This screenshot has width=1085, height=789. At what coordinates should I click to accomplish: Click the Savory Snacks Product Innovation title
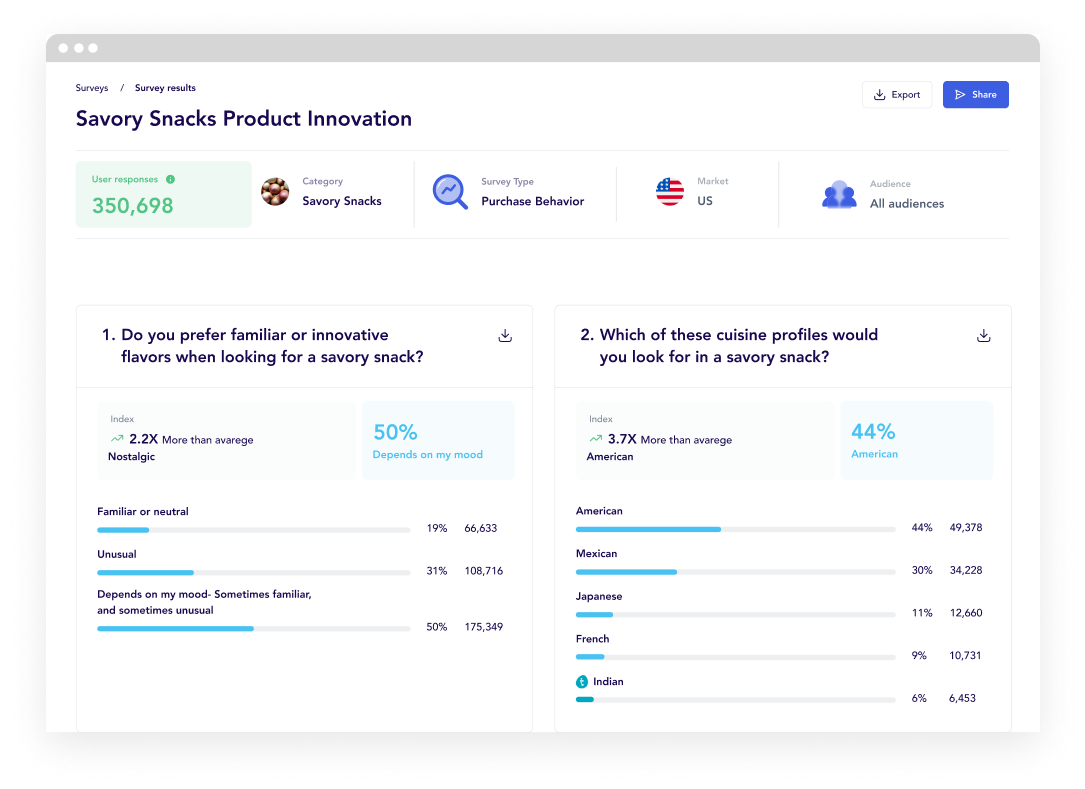click(x=244, y=118)
